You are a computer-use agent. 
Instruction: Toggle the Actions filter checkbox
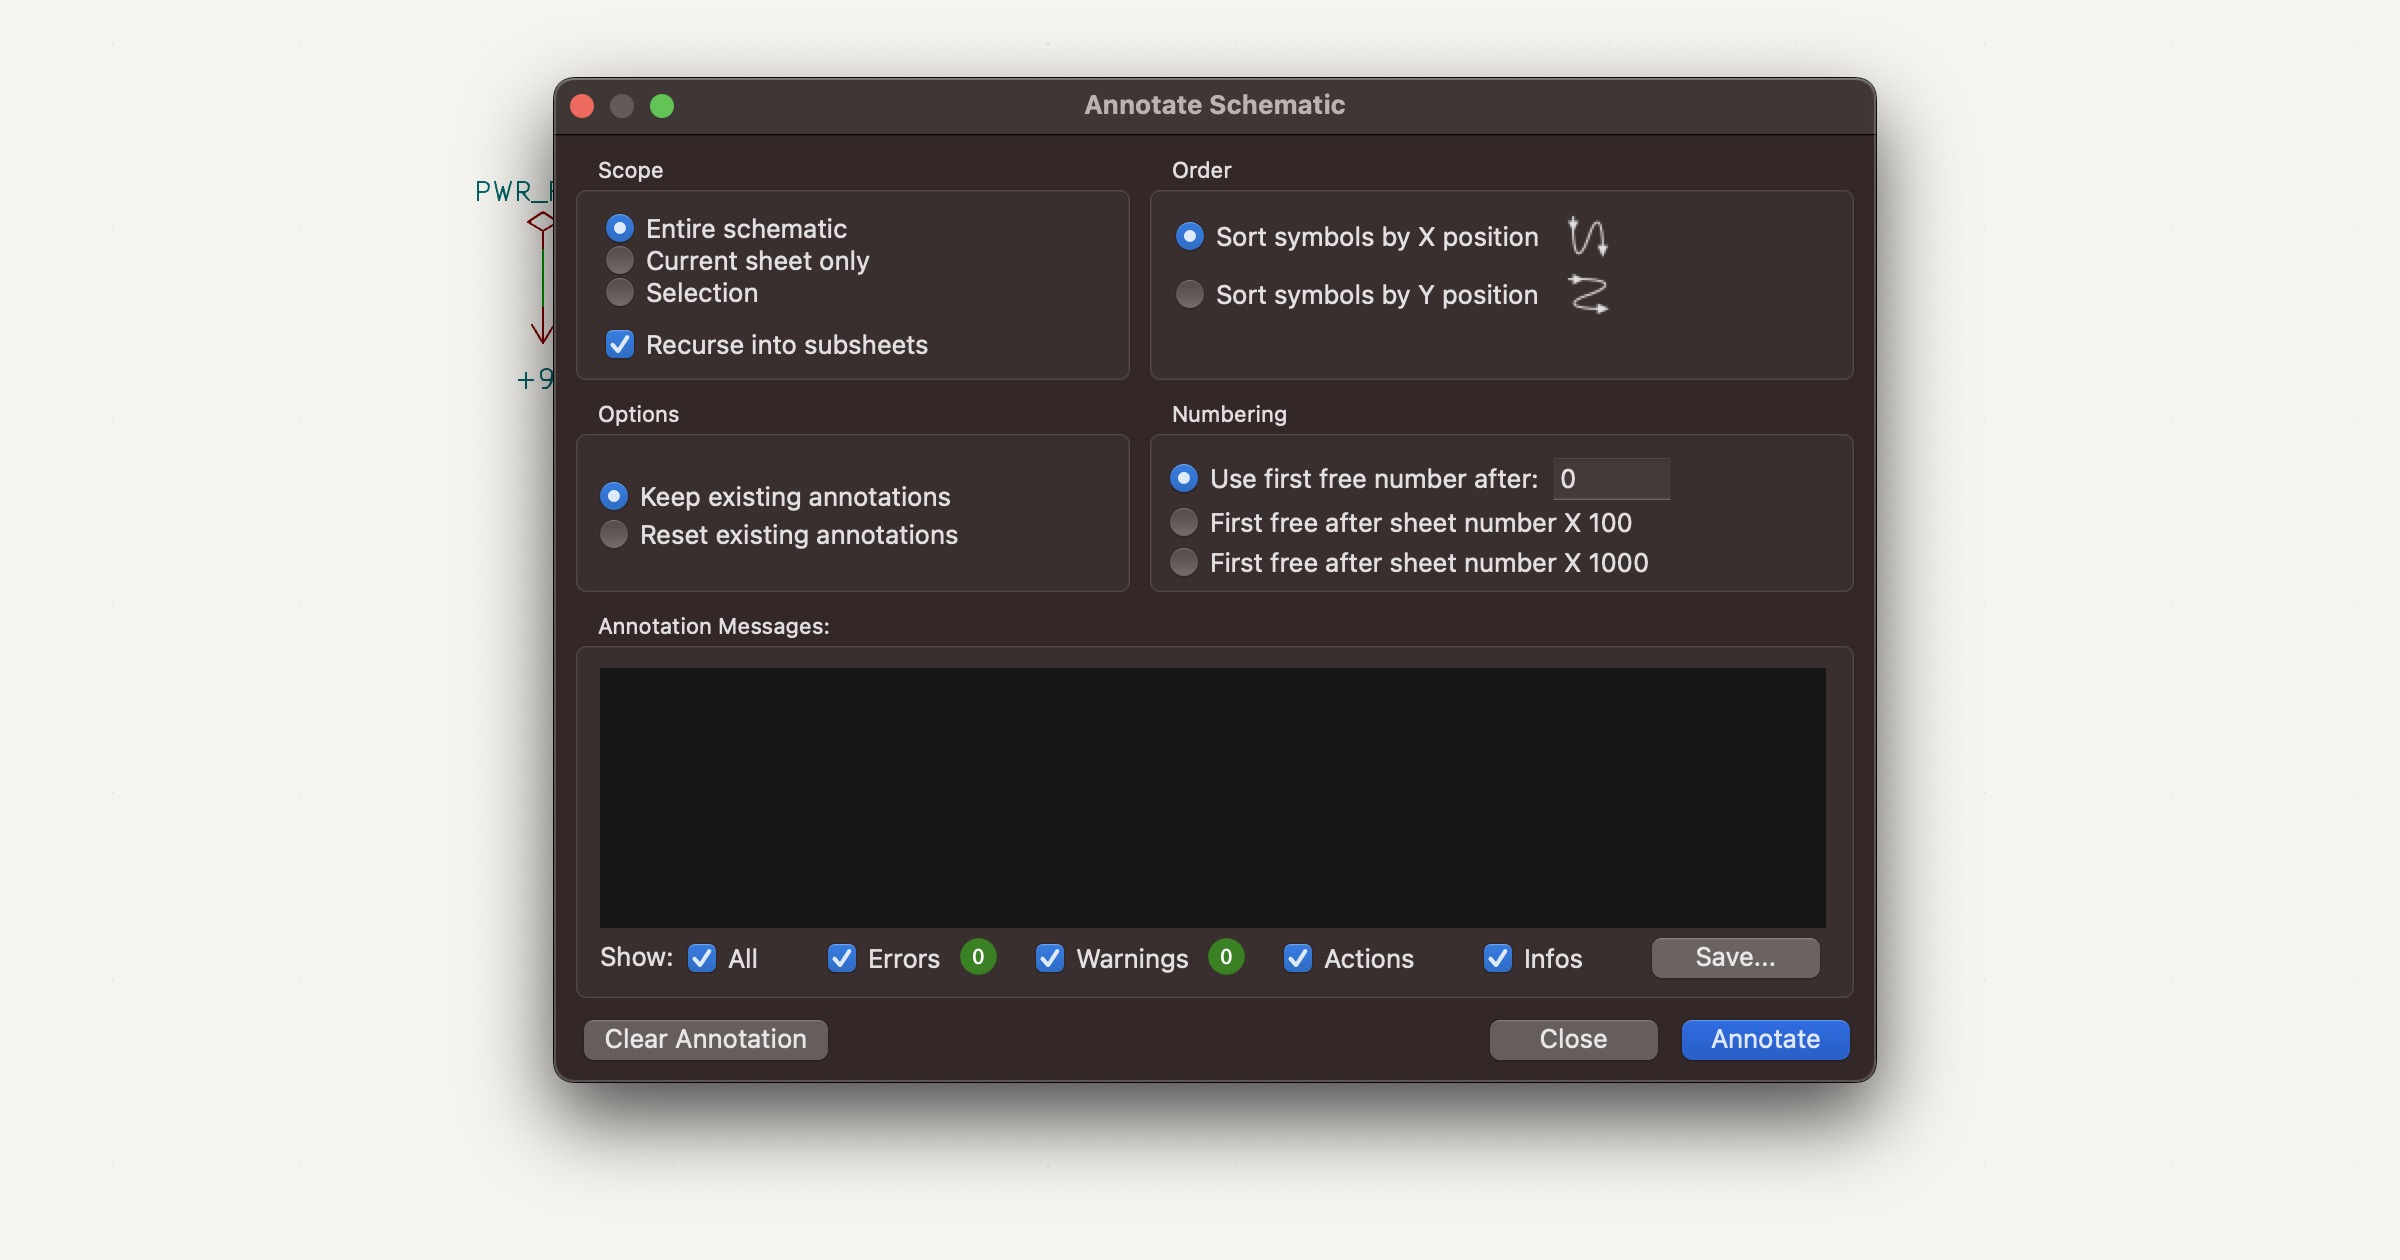point(1298,957)
